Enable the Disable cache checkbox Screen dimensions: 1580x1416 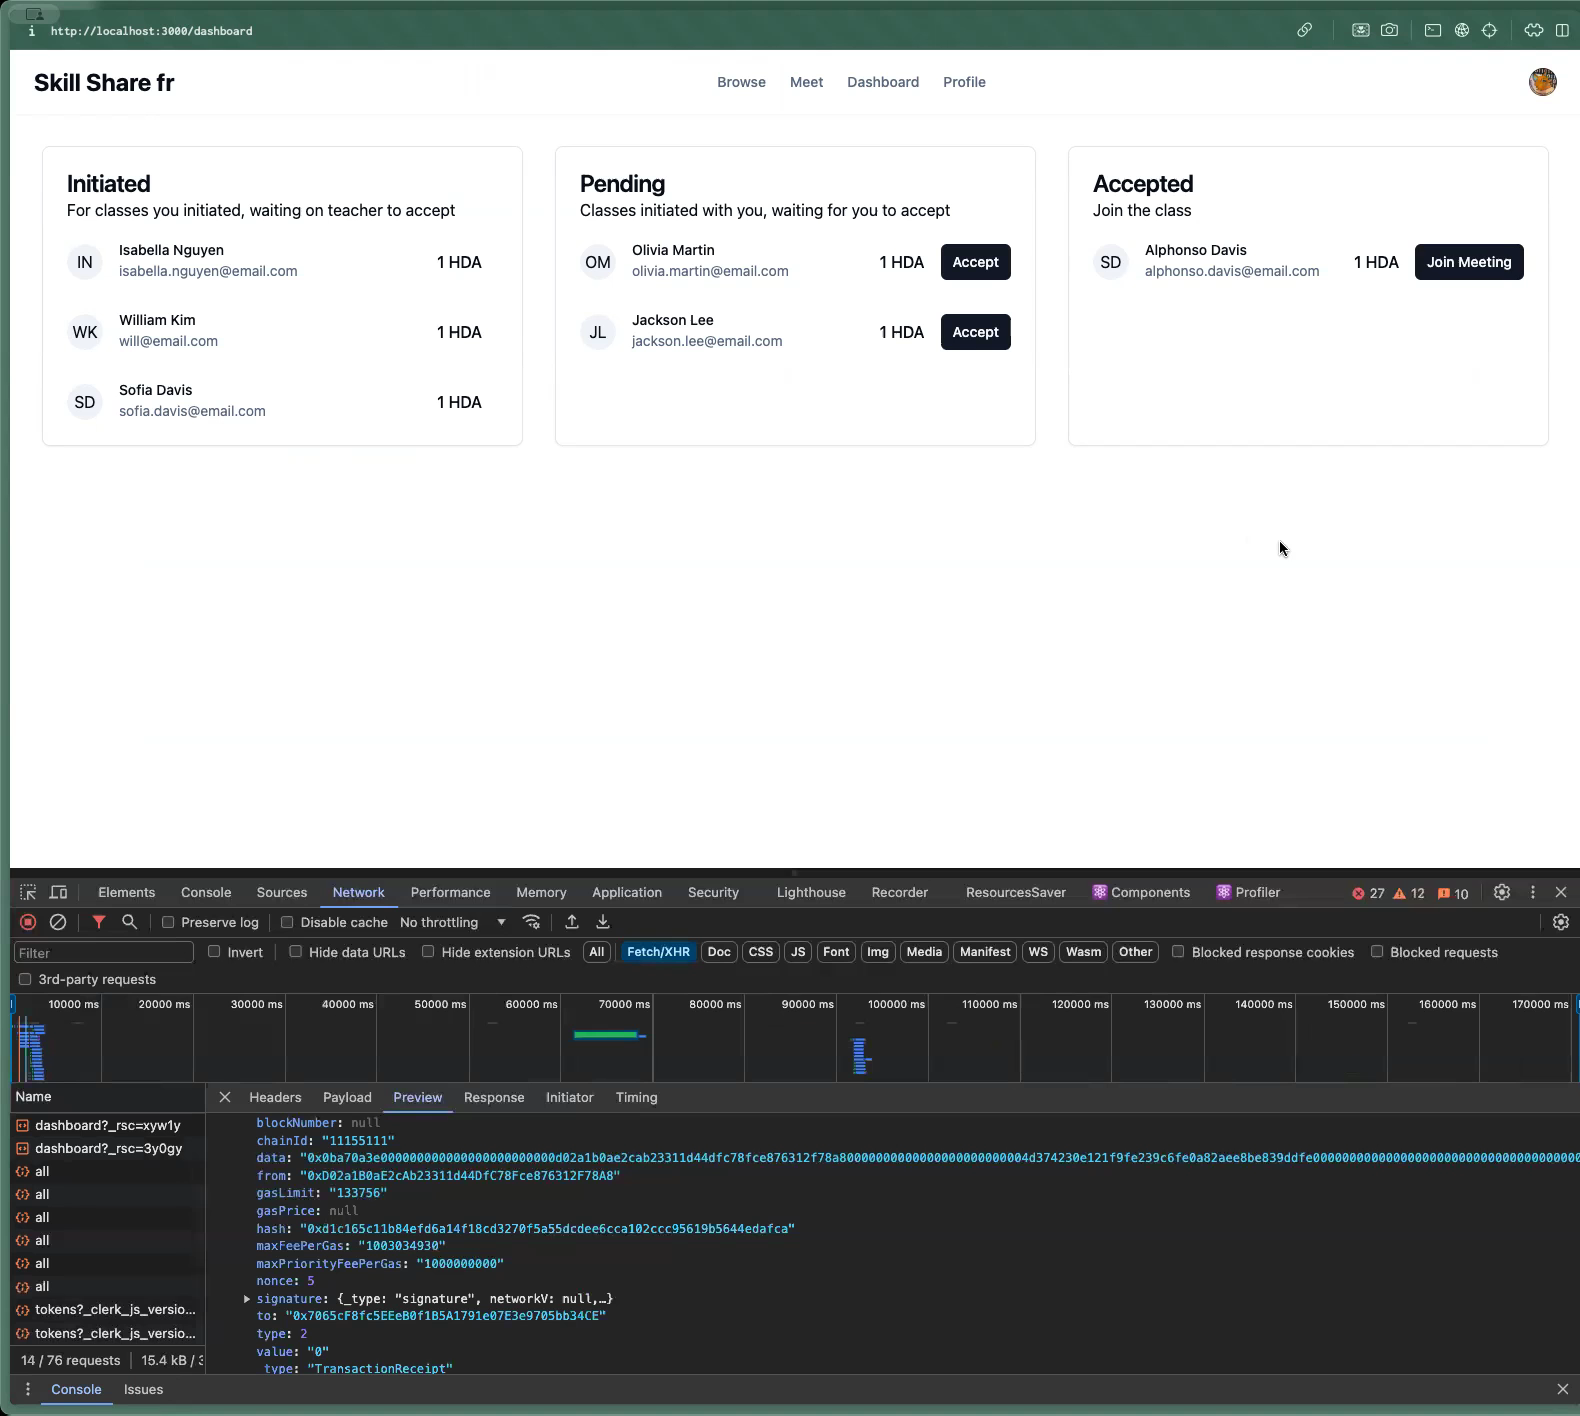pos(287,922)
